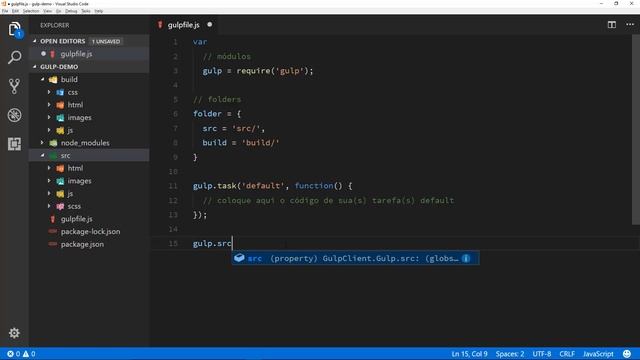The width and height of the screenshot is (640, 360).
Task: Click the editor vertical scrollbar
Action: 636,130
